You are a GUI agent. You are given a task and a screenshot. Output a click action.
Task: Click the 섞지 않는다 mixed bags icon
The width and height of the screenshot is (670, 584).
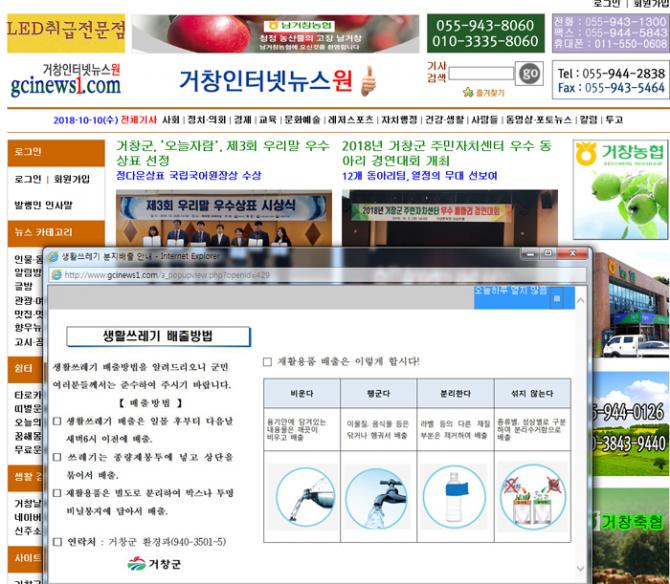[x=532, y=497]
